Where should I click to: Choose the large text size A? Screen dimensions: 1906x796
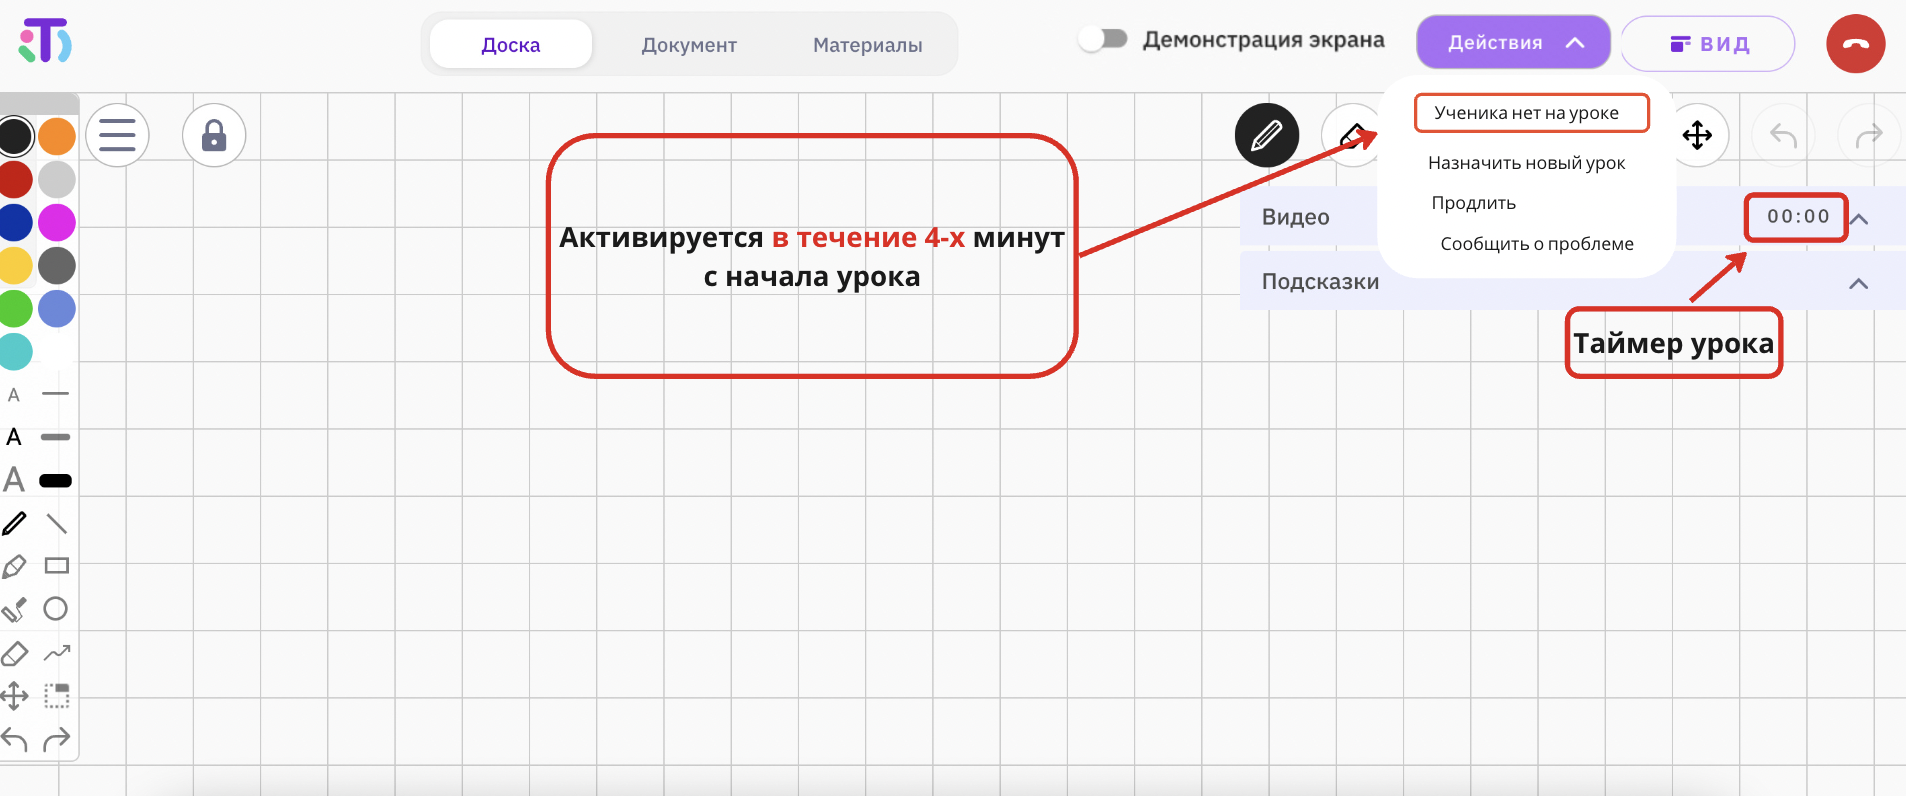pos(14,480)
